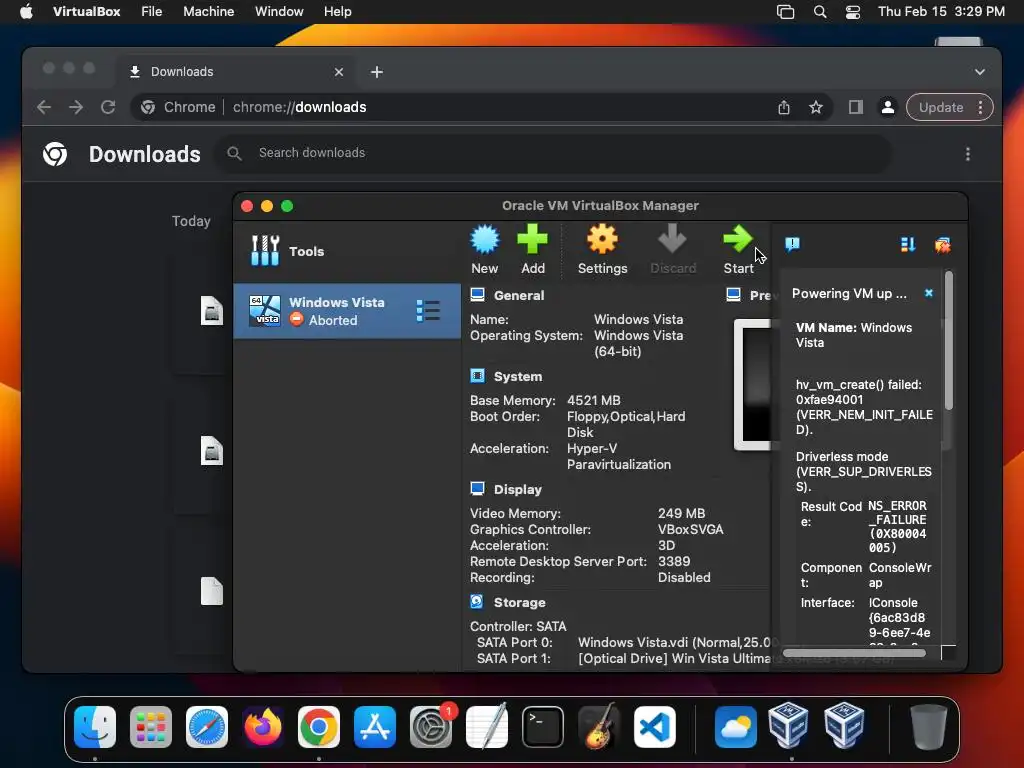Toggle Chrome side panel icon

pos(856,107)
